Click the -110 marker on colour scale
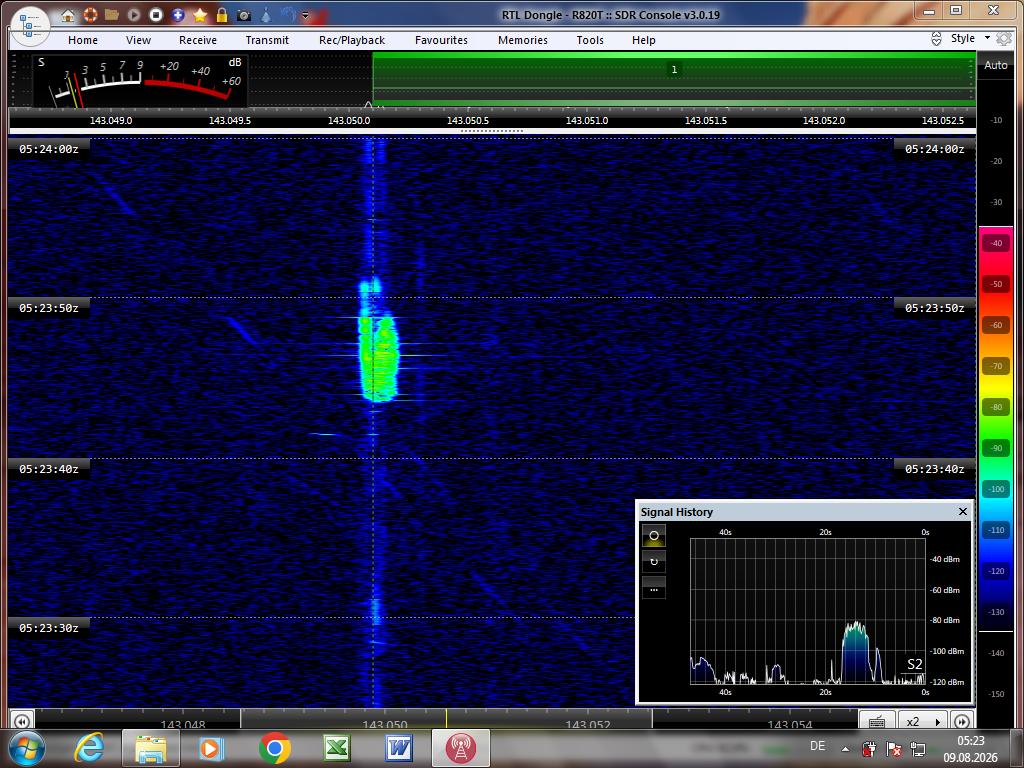The height and width of the screenshot is (768, 1024). click(996, 530)
